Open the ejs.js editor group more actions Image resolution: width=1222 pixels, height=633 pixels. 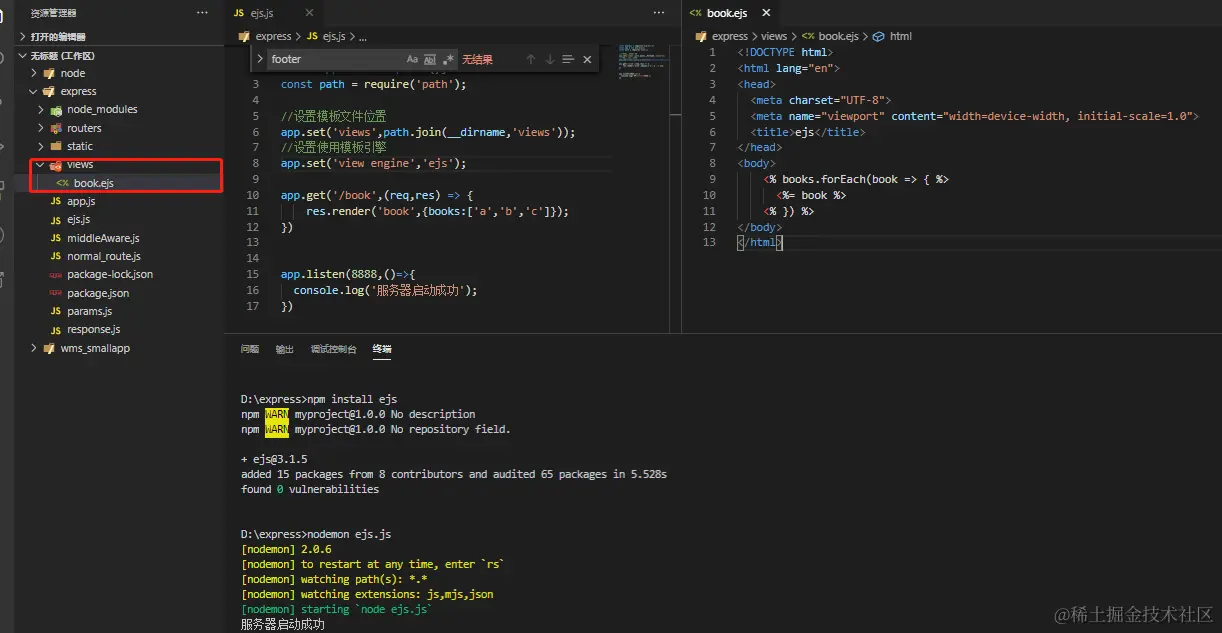(658, 13)
